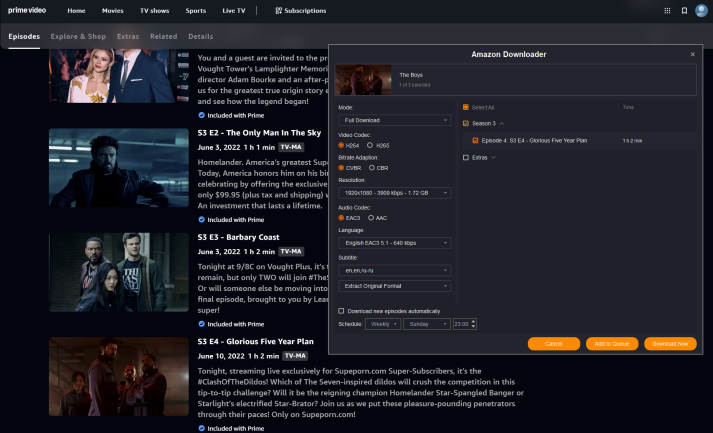Enable download new episodes automatically

click(342, 310)
